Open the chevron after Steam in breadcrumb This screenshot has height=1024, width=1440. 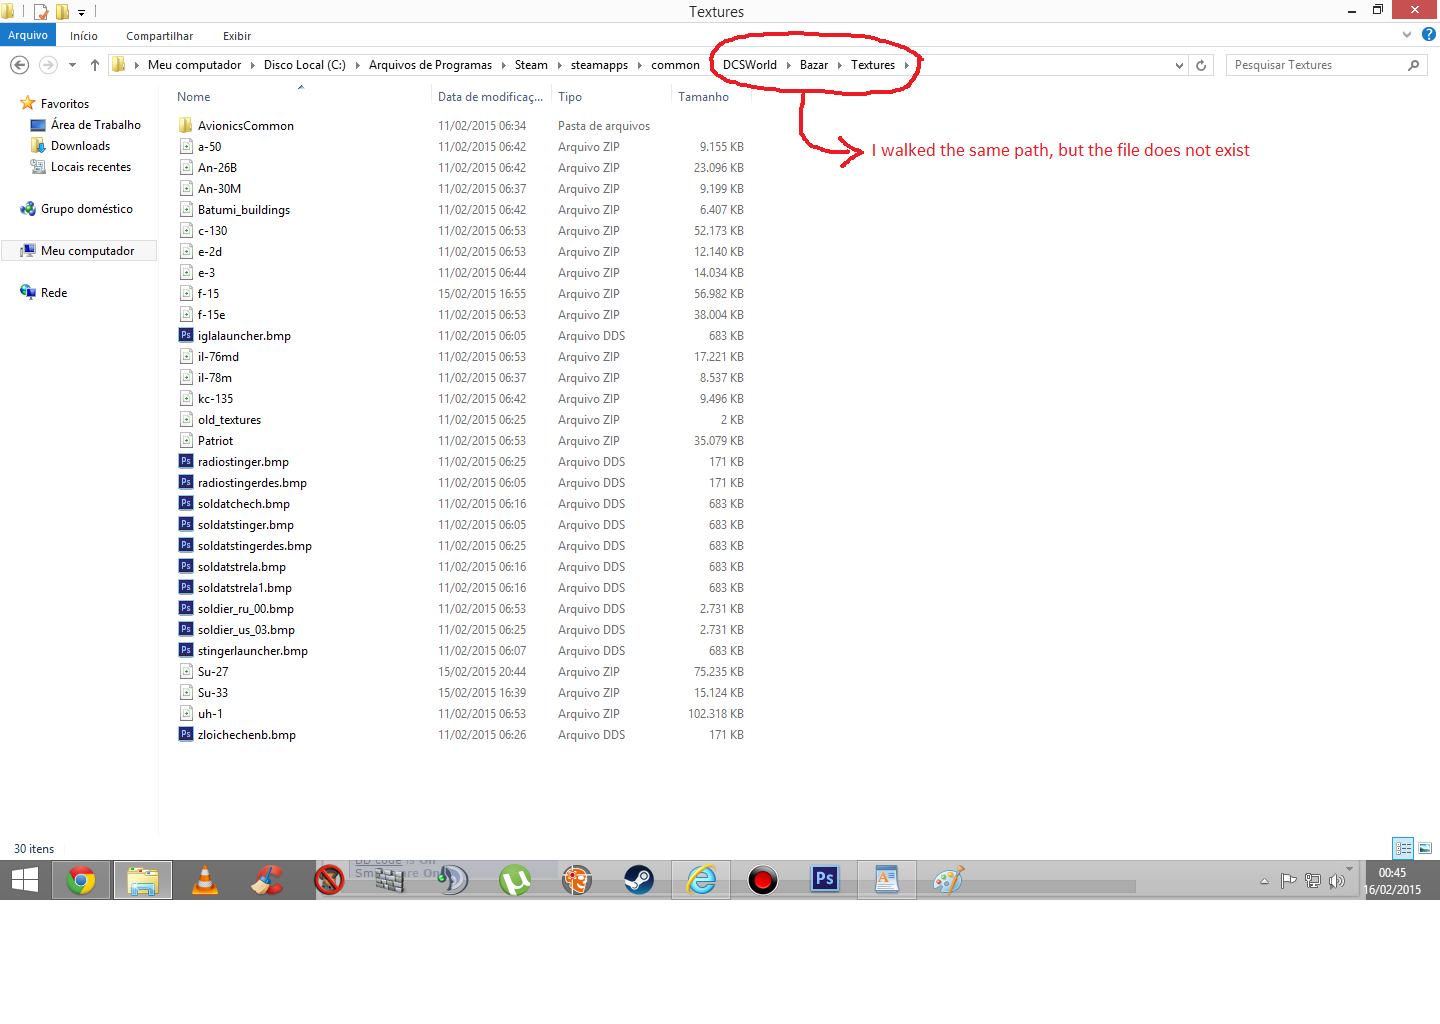tap(559, 65)
